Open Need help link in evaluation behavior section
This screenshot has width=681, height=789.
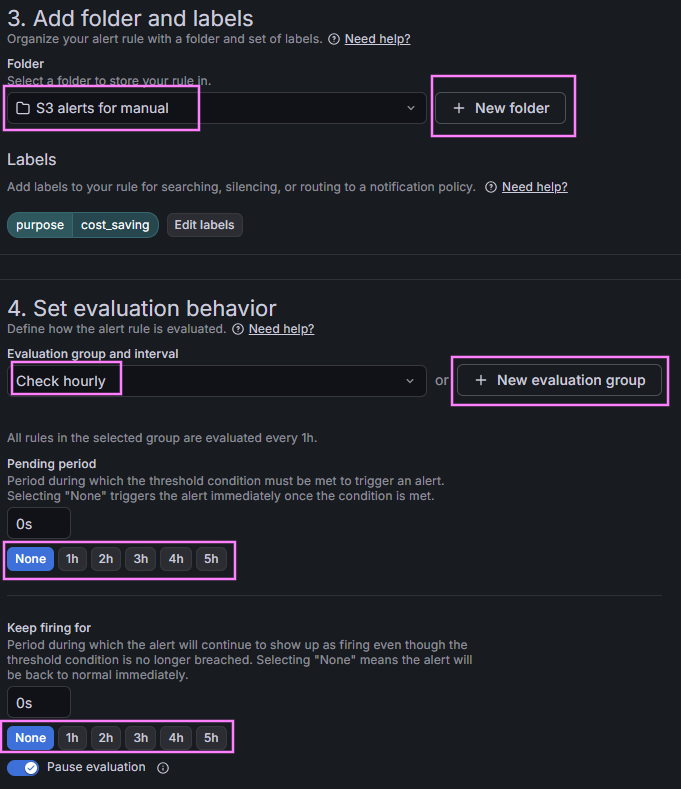tap(281, 329)
